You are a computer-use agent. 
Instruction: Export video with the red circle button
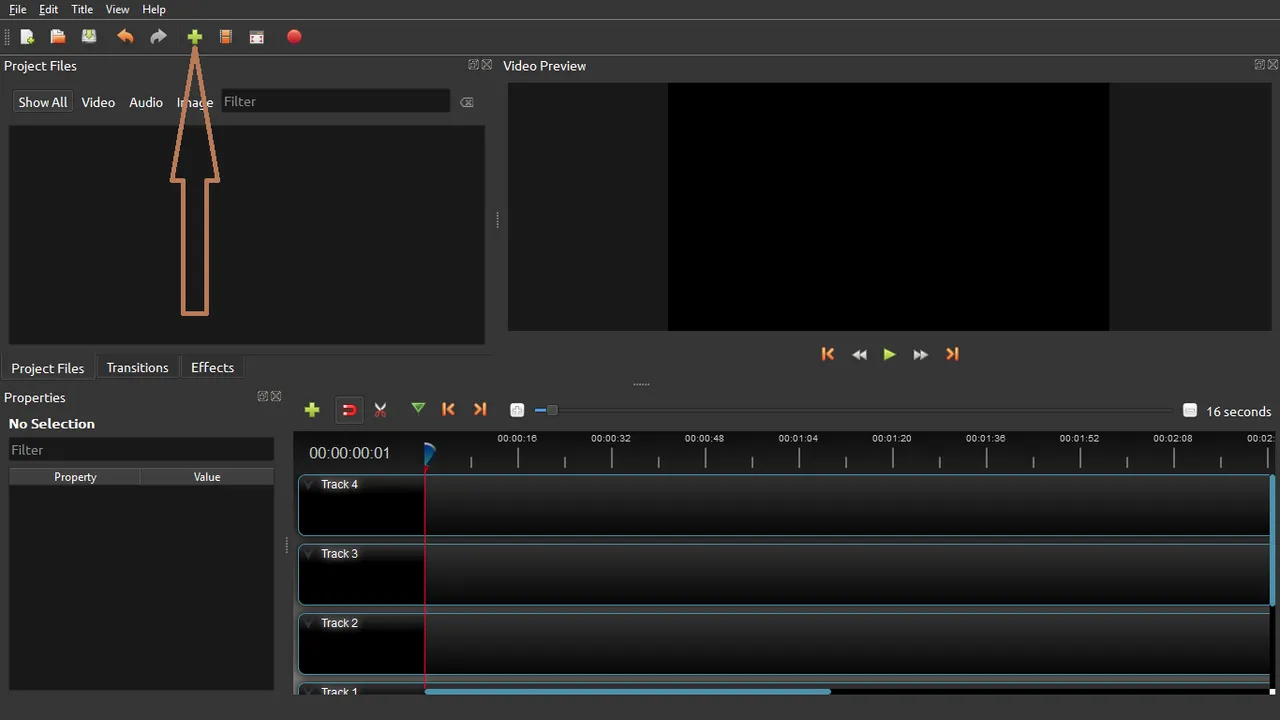click(294, 37)
